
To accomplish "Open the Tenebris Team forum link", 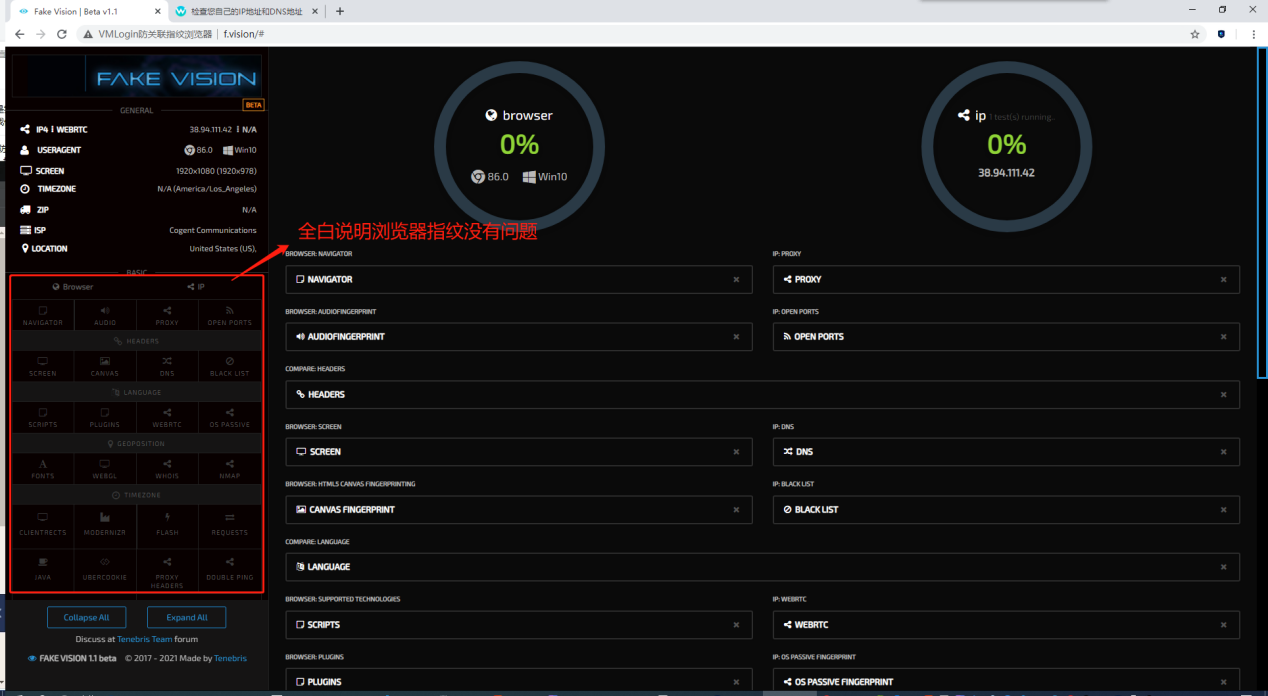I will (x=145, y=639).
